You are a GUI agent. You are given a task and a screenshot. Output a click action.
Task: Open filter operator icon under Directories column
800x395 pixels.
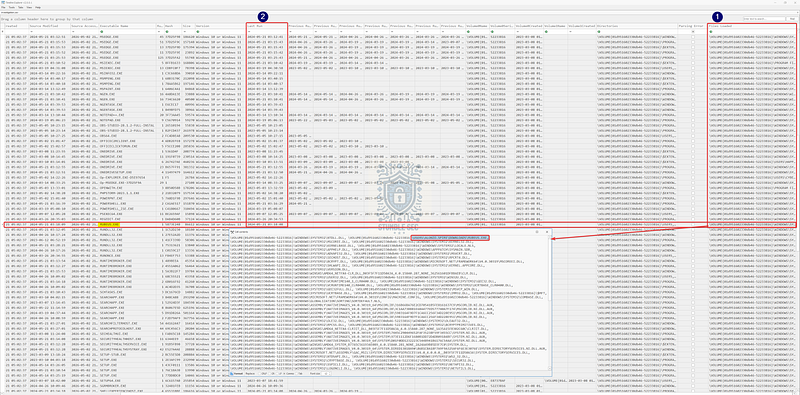click(x=600, y=32)
